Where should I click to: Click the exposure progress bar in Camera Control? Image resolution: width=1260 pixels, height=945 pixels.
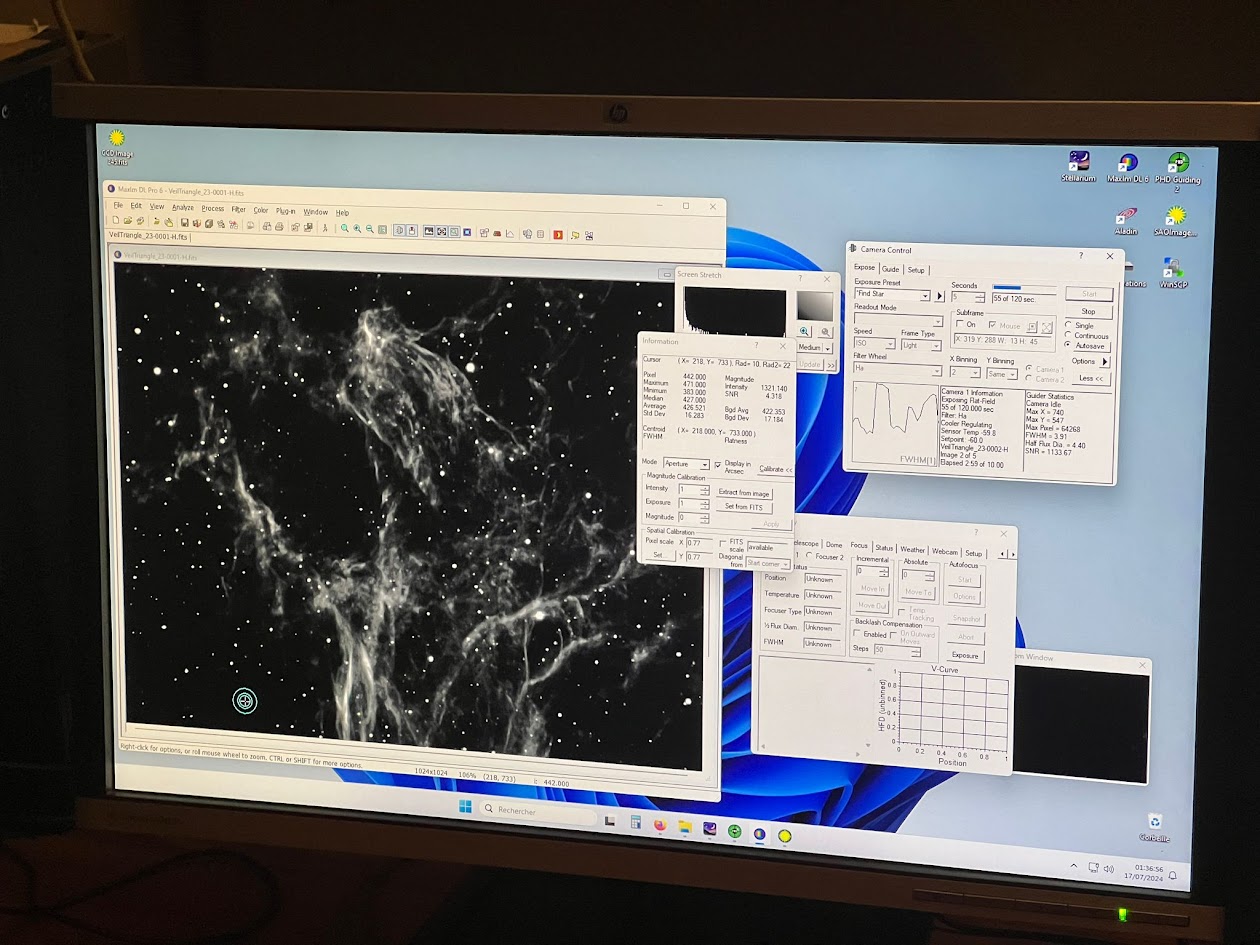point(1024,287)
